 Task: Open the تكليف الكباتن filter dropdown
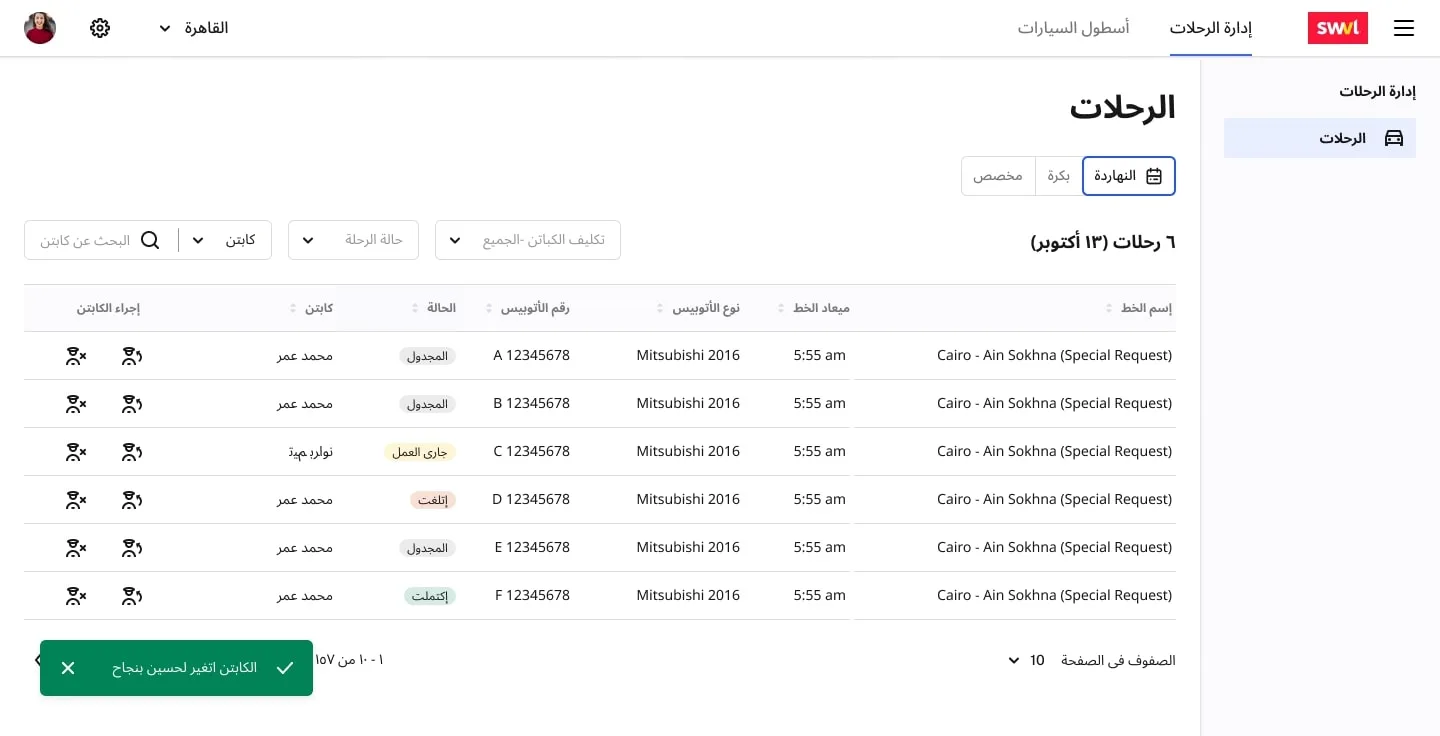click(527, 240)
